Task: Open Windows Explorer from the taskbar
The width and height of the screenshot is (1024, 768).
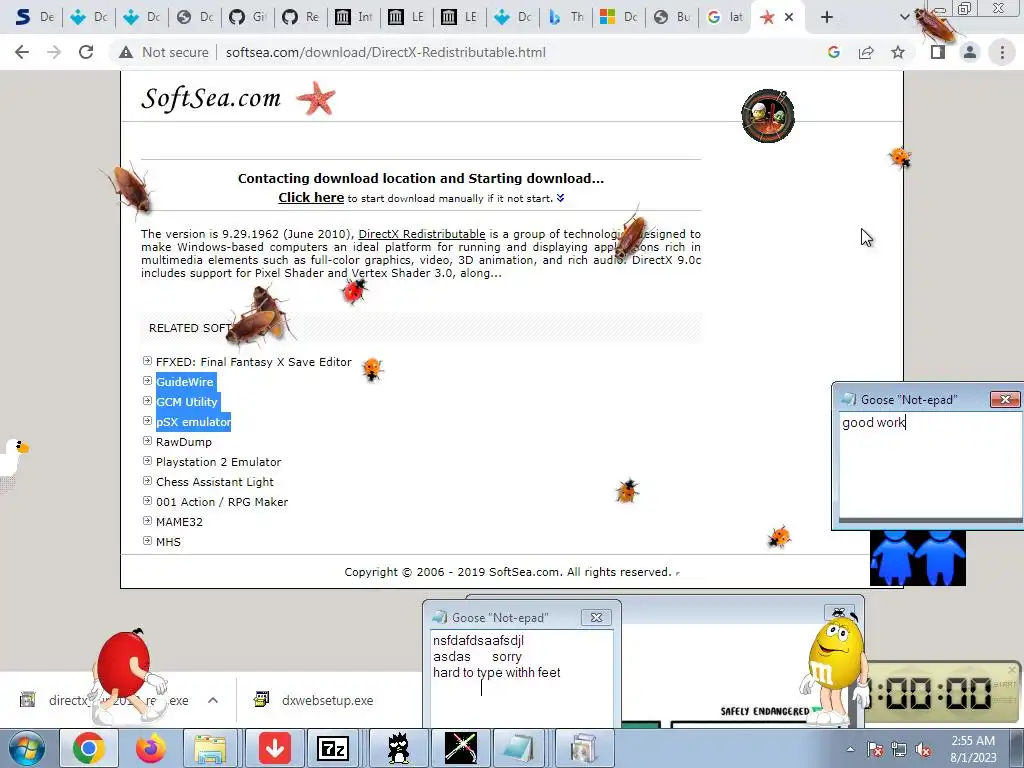Action: click(211, 748)
